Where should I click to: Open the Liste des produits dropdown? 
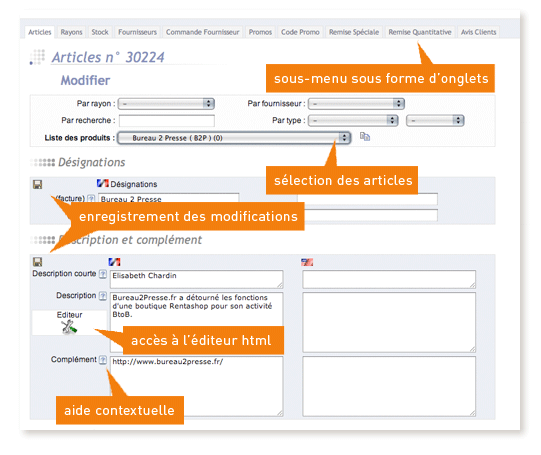click(x=234, y=138)
